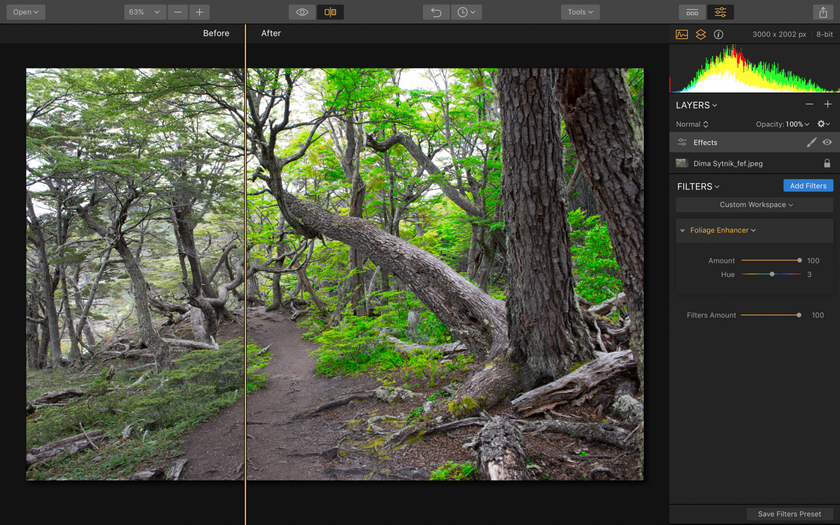Open the layer settings gear menu
This screenshot has width=840, height=525.
(823, 124)
